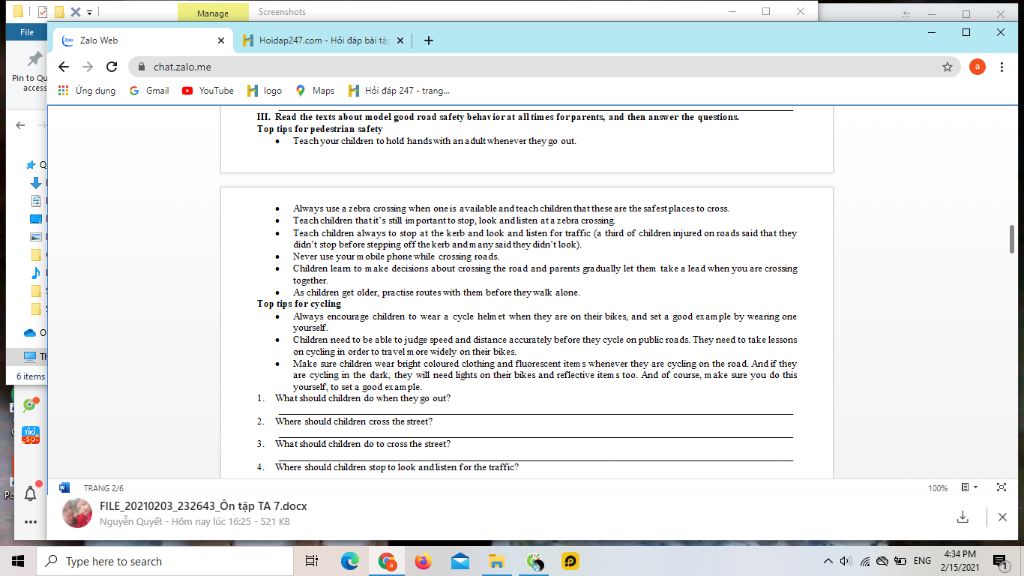Open Chrome's three-dot menu

(1002, 67)
